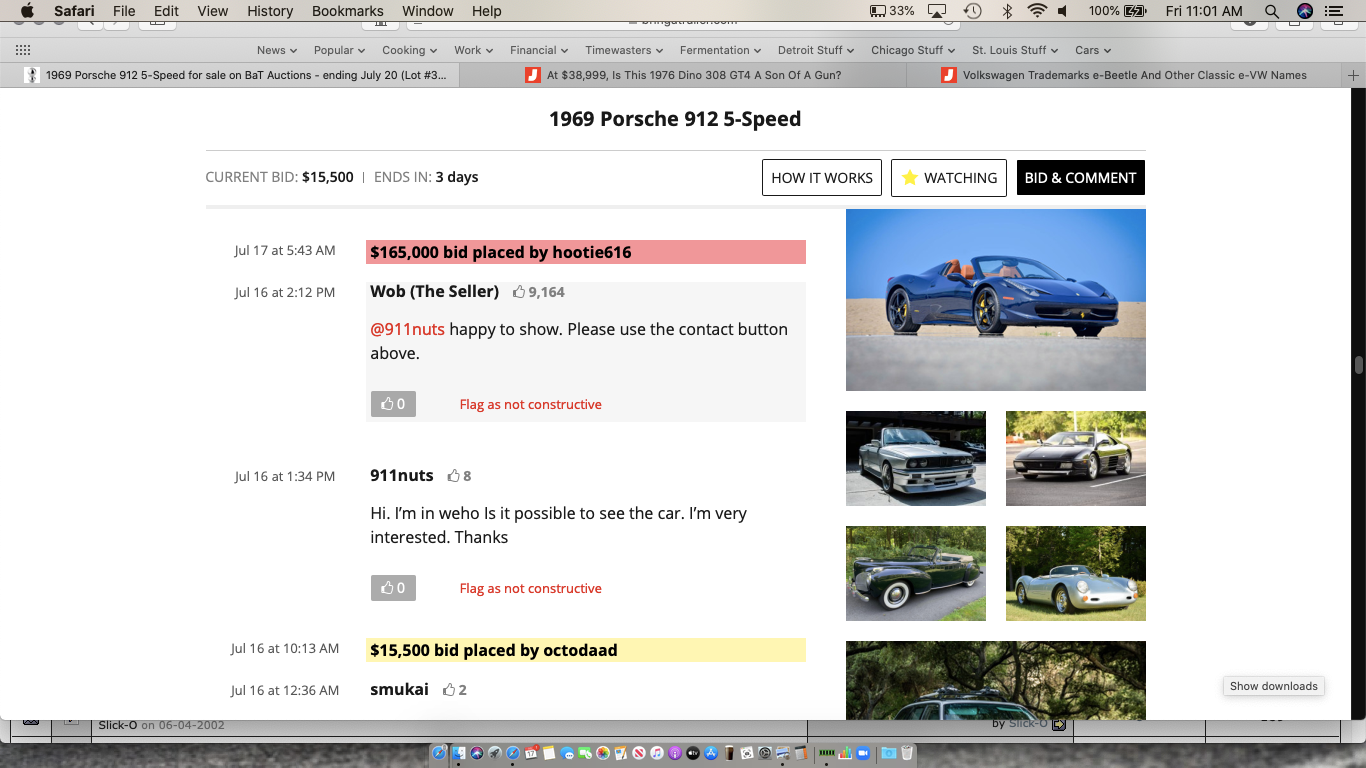Open the silver Porsche 550 Spyder thumbnail
Screen dimensions: 1366x768
coord(1076,573)
